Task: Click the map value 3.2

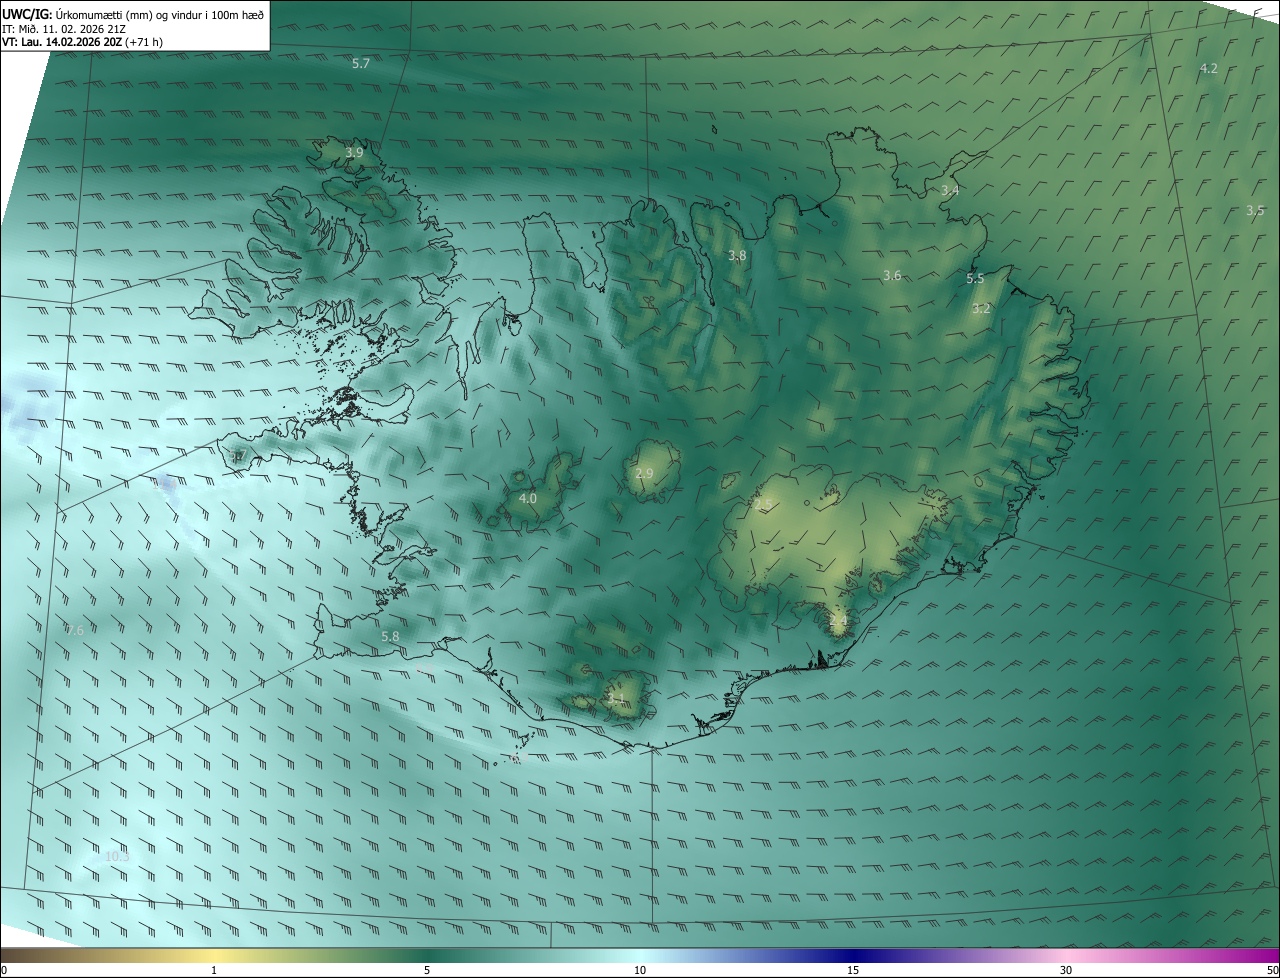Action: [x=981, y=308]
